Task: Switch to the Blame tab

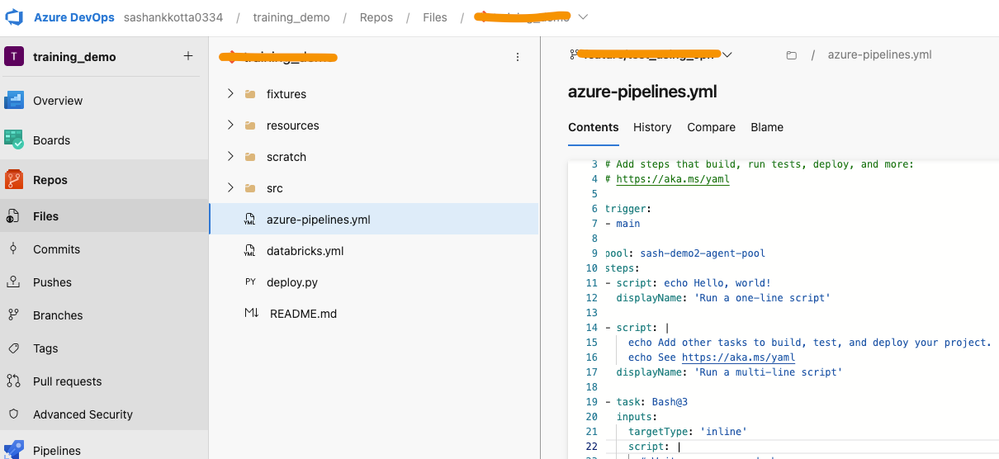Action: point(767,127)
